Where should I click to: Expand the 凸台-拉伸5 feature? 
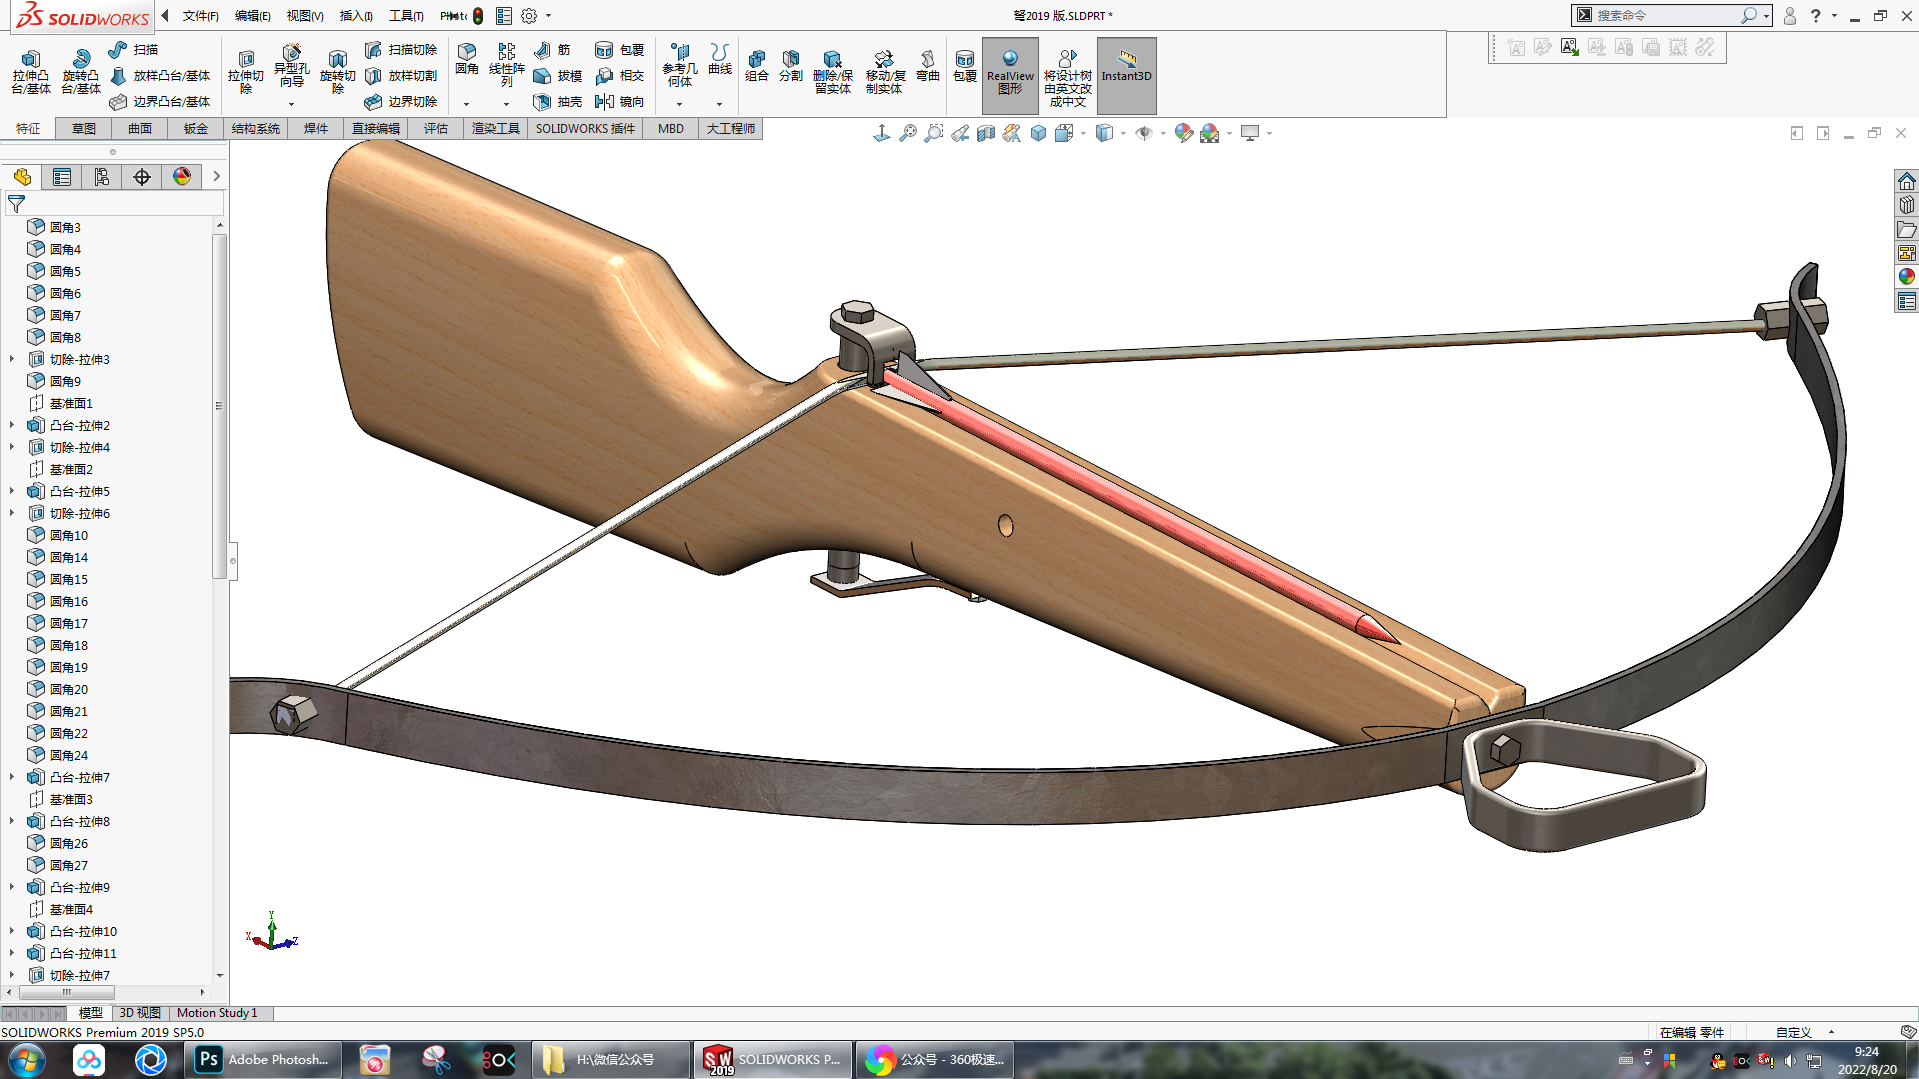[12, 490]
